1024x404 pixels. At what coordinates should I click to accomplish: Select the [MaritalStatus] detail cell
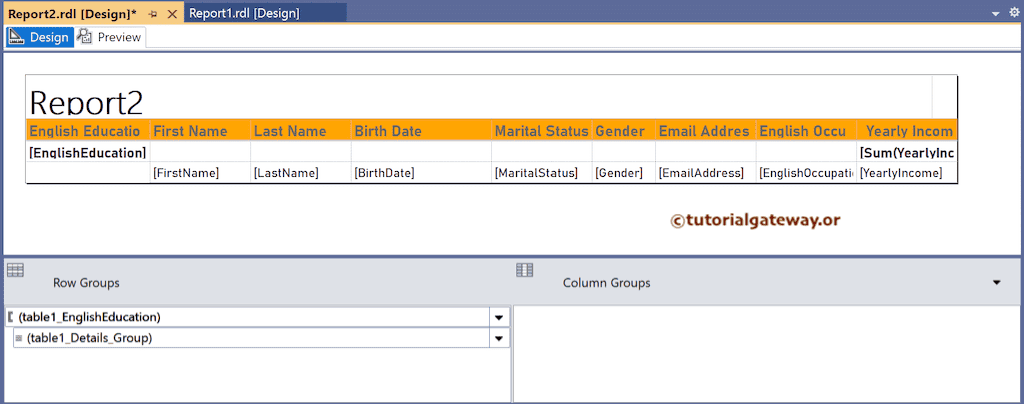[542, 173]
